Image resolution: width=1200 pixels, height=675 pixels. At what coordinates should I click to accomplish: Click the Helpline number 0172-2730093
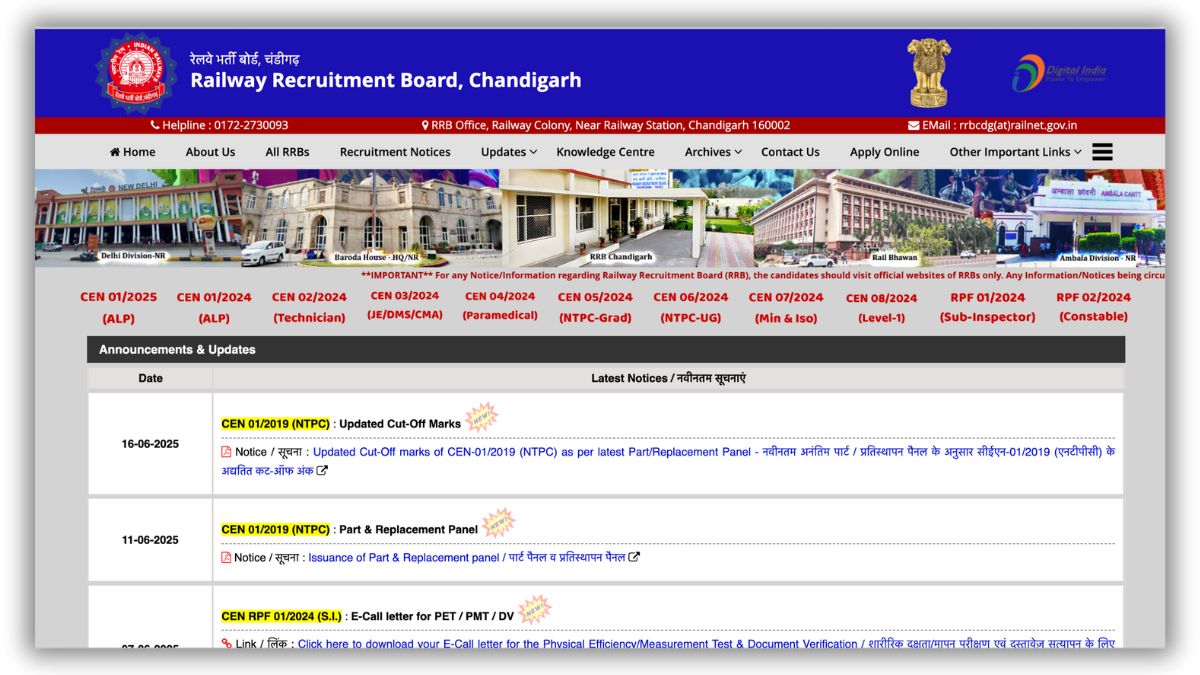pos(251,126)
